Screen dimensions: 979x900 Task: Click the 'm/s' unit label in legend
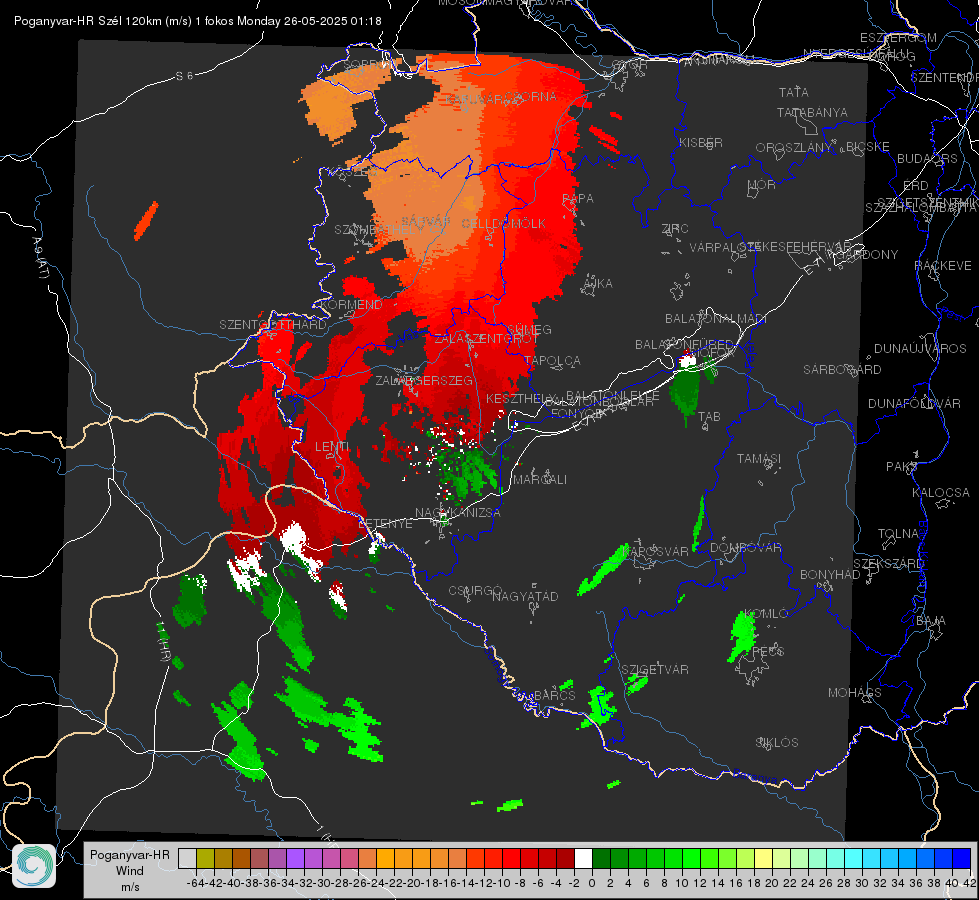[x=130, y=887]
